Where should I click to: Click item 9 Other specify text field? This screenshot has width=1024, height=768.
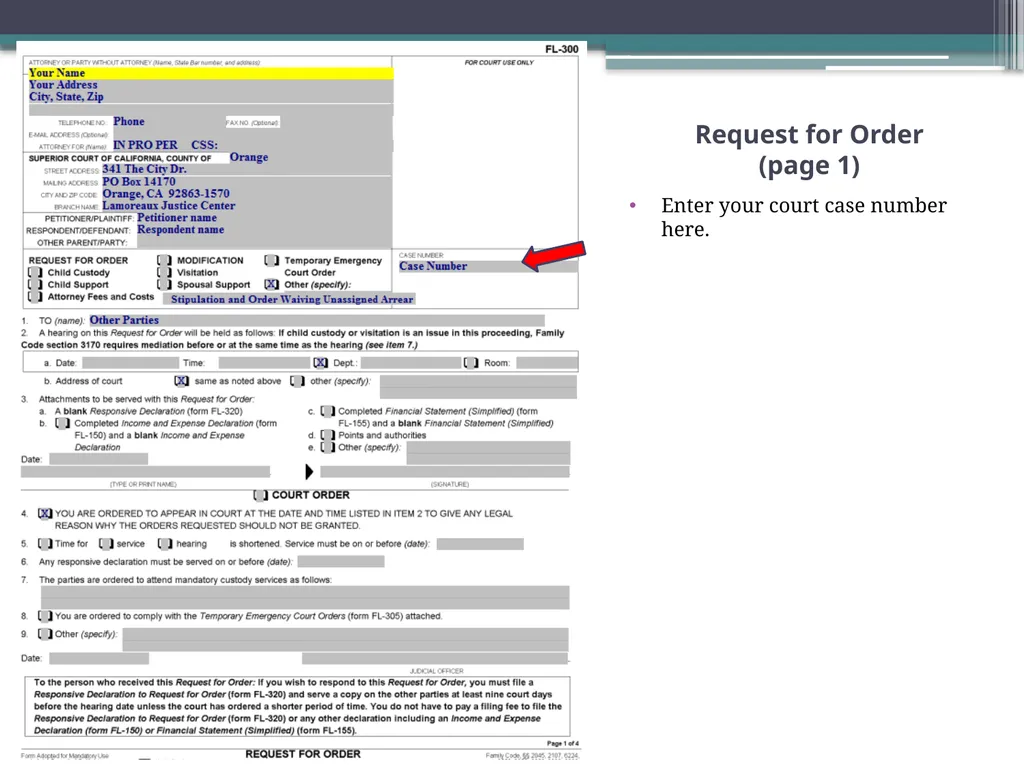coord(345,639)
